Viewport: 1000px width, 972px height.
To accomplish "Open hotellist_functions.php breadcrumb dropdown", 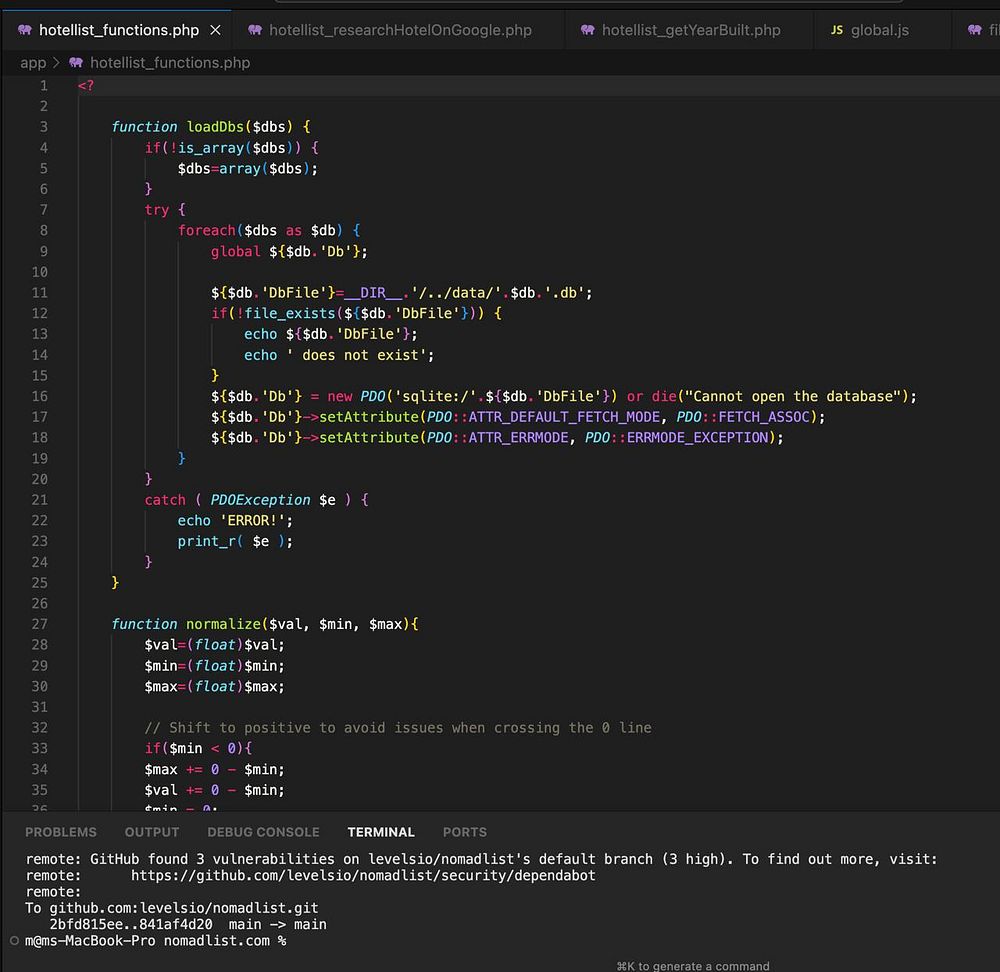I will (x=169, y=62).
